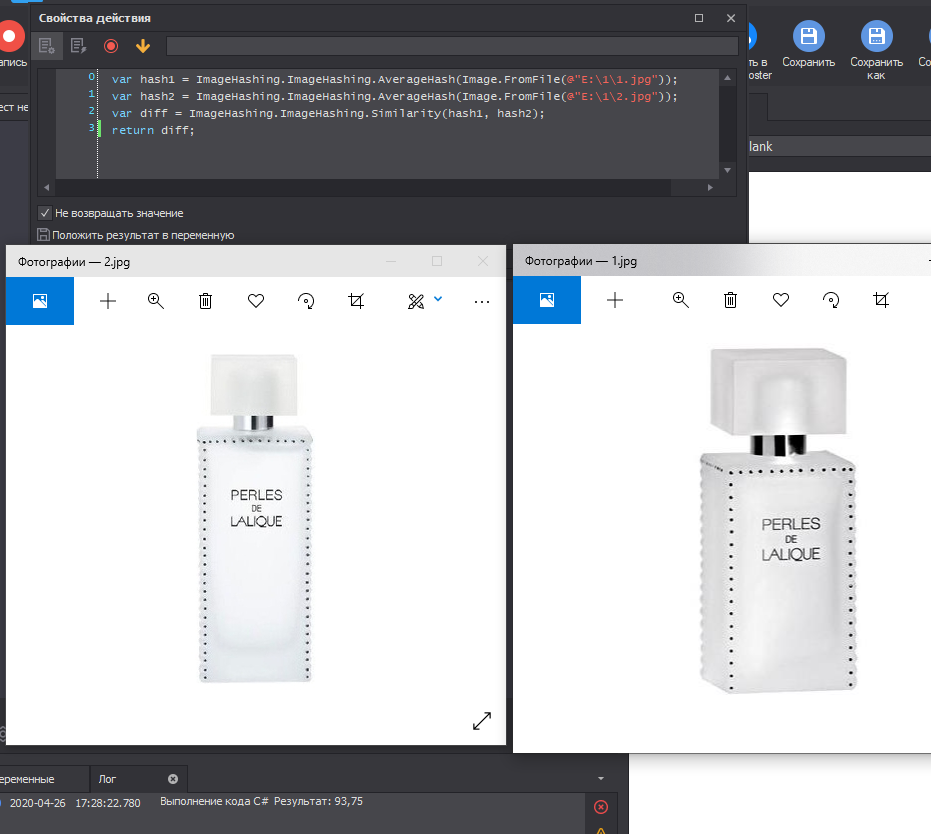This screenshot has height=834, width=931.
Task: Click the title 'Фотографии — 2.jpg'
Action: click(74, 262)
